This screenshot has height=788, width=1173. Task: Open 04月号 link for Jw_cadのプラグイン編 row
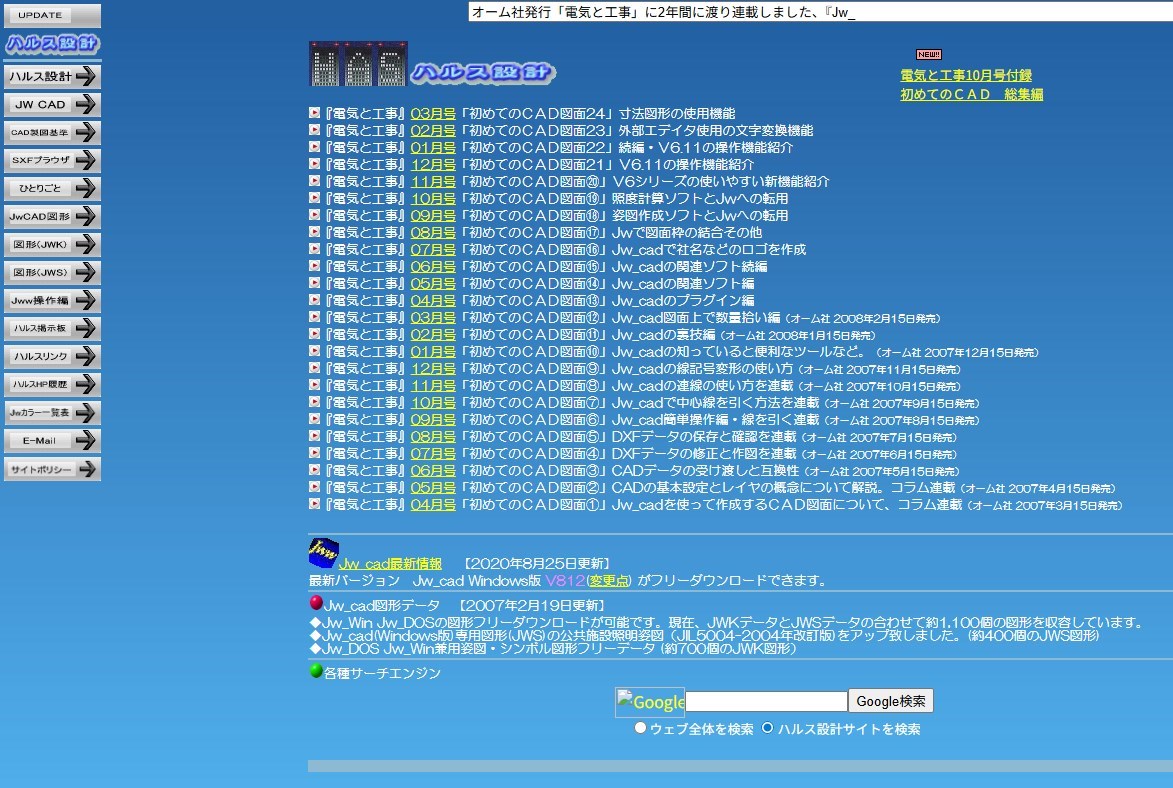coord(433,301)
